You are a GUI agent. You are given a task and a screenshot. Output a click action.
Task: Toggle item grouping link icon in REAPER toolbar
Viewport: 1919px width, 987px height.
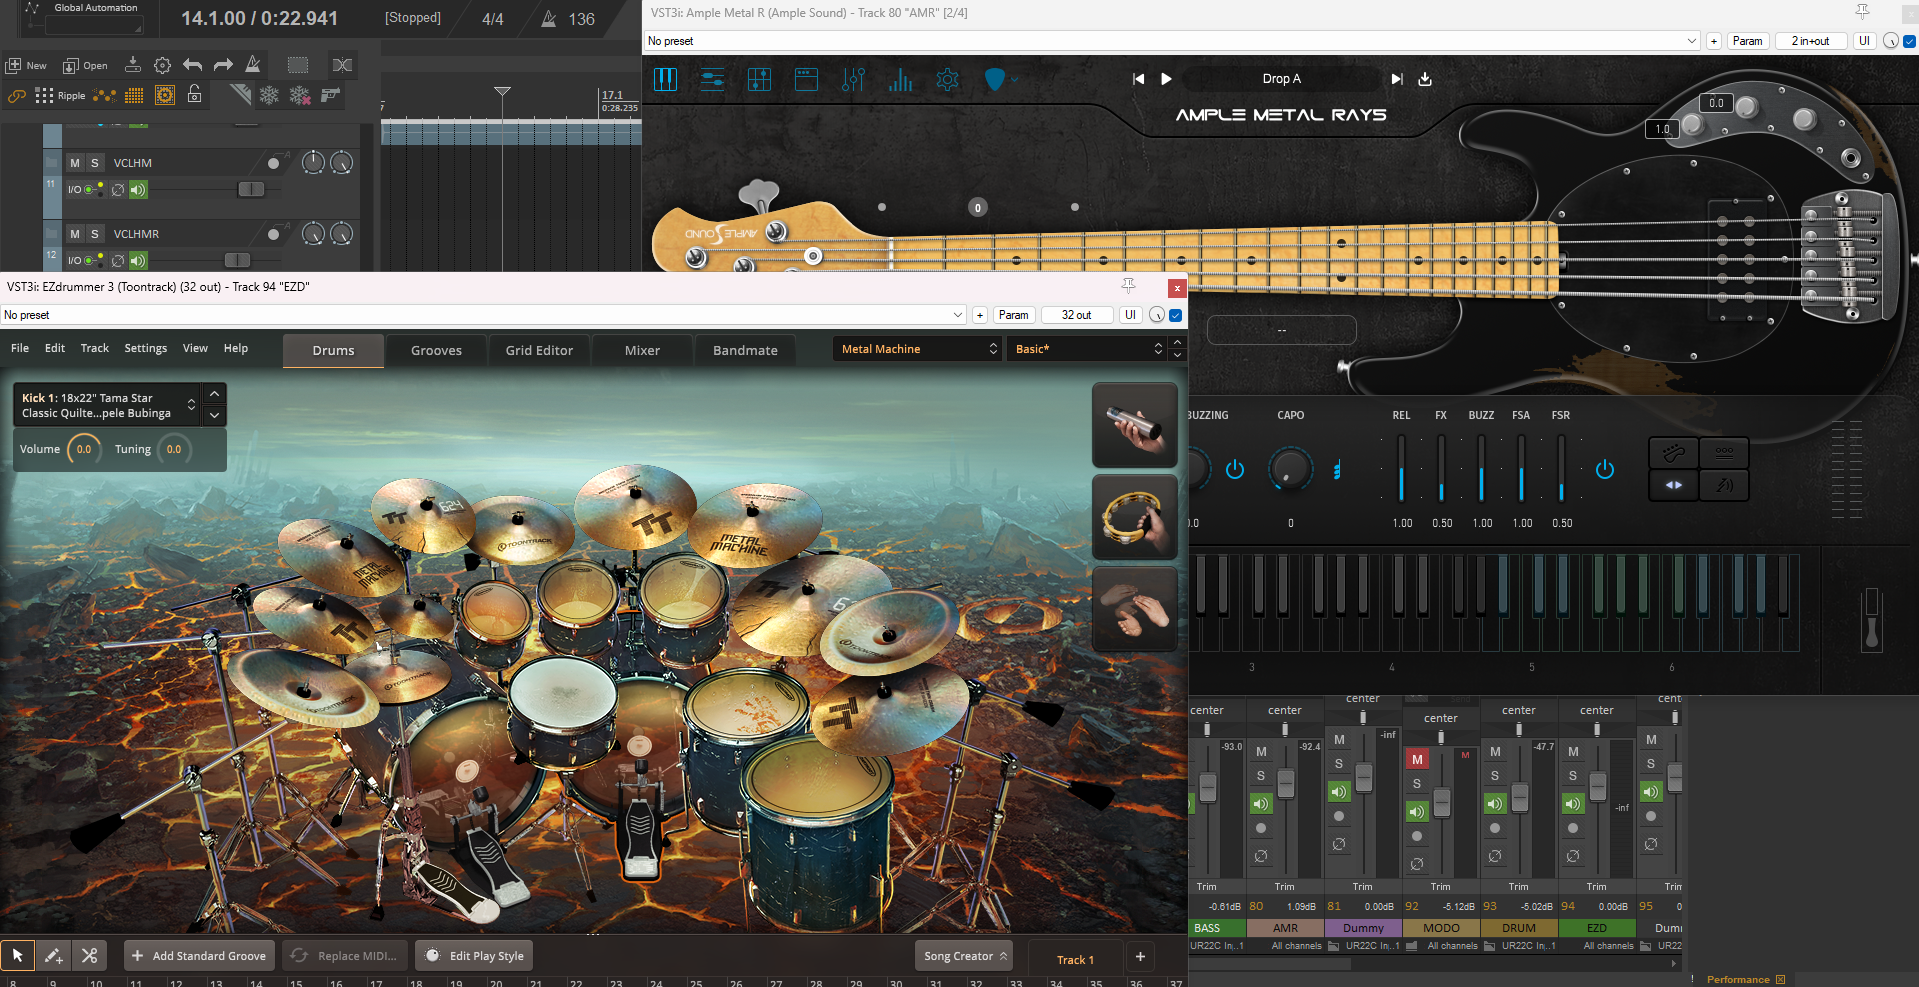[16, 96]
